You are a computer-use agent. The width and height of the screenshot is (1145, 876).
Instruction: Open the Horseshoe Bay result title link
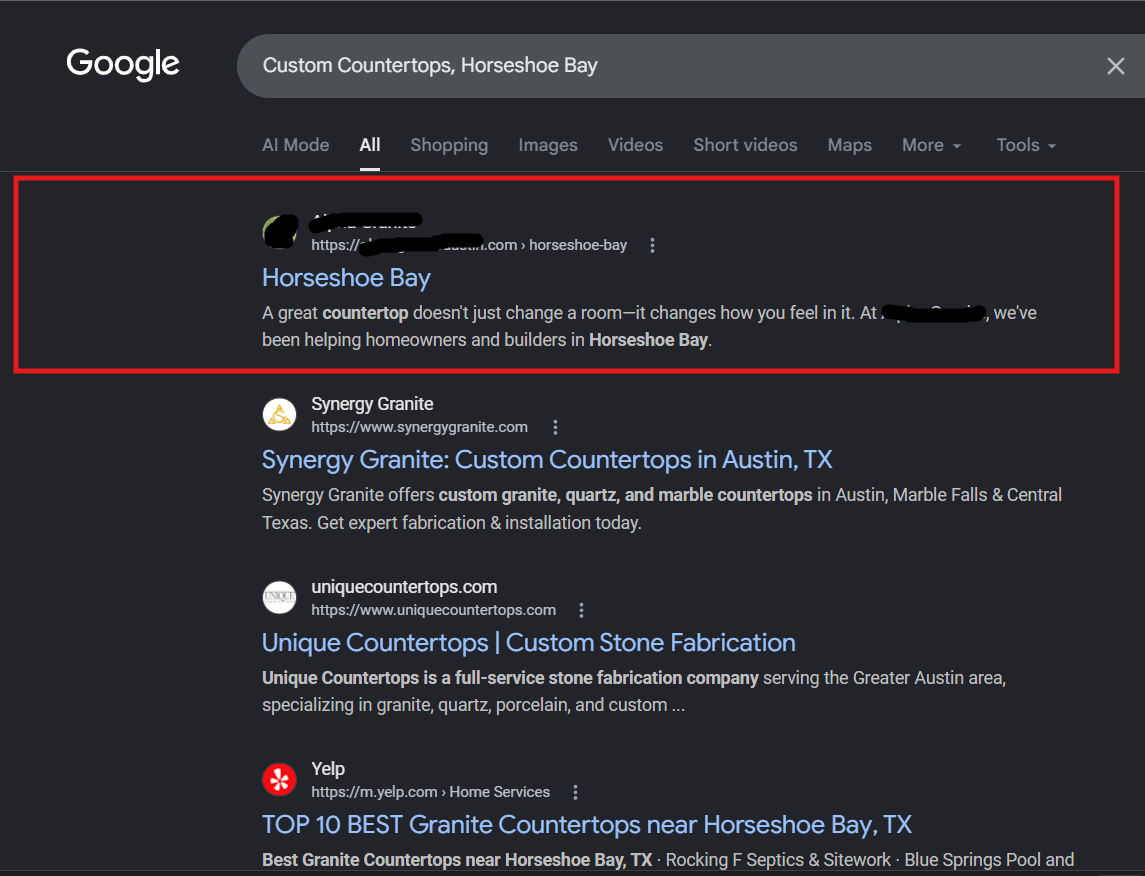pos(346,277)
